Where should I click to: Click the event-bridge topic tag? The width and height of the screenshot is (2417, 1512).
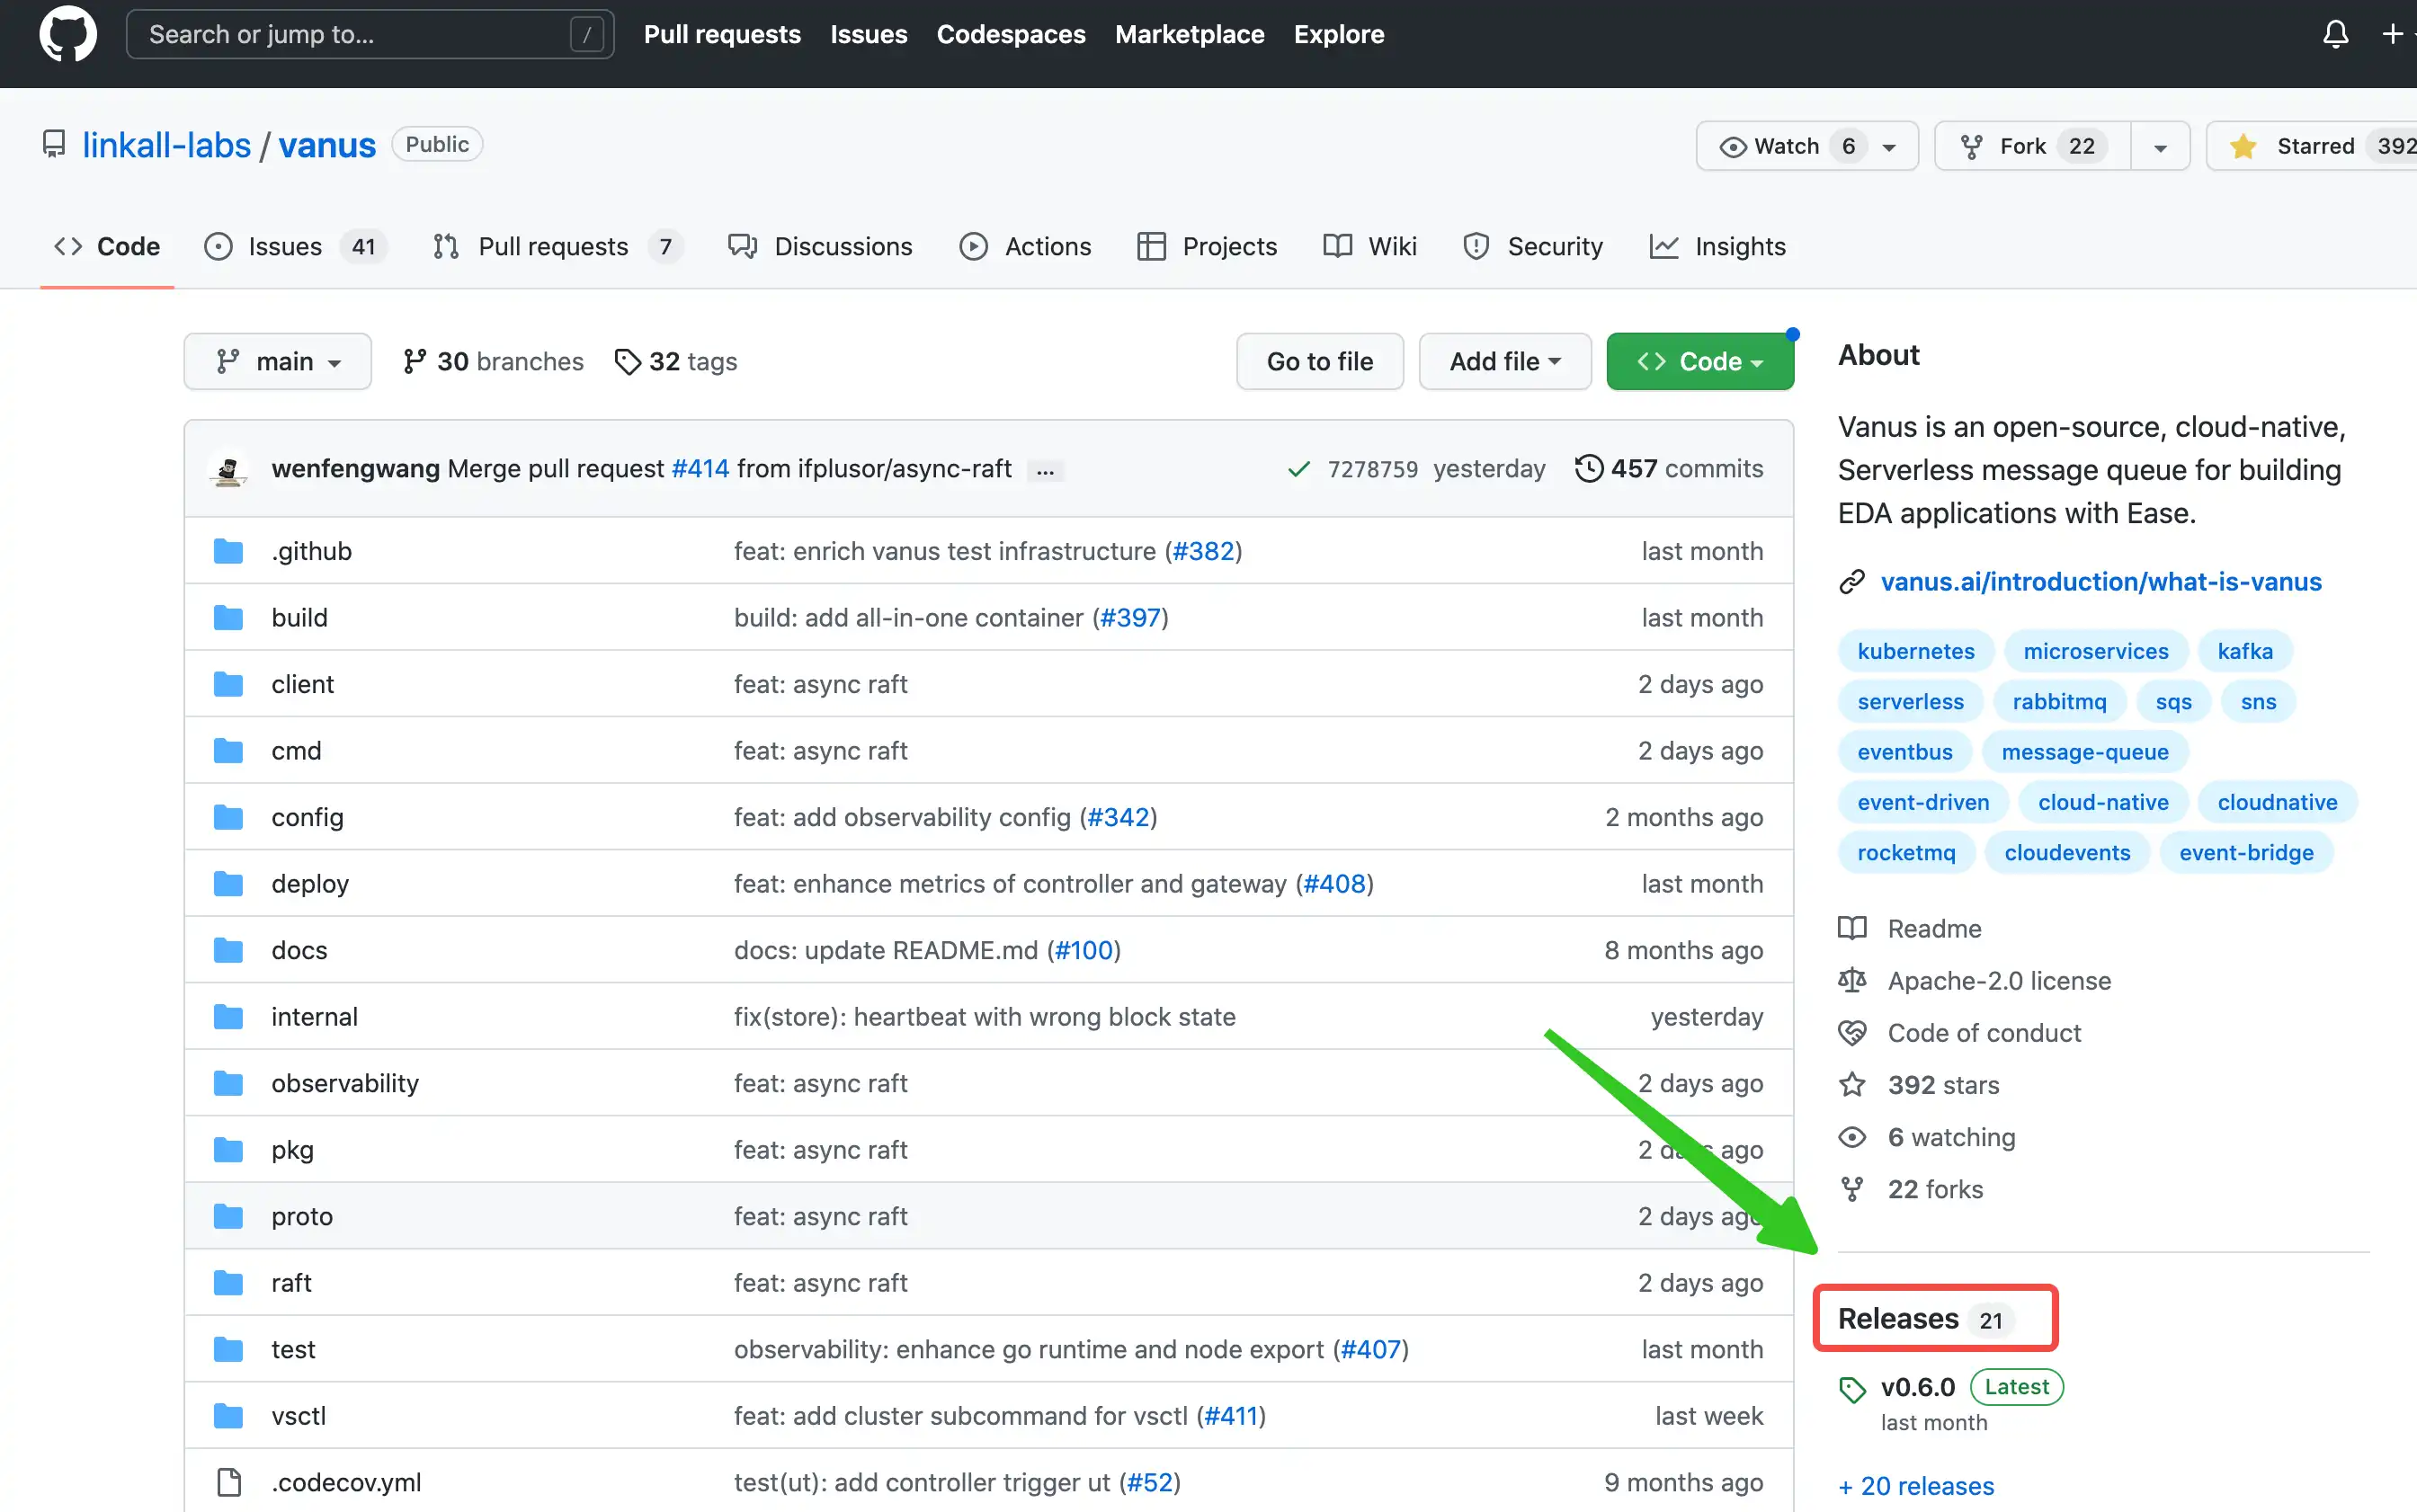pyautogui.click(x=2246, y=853)
